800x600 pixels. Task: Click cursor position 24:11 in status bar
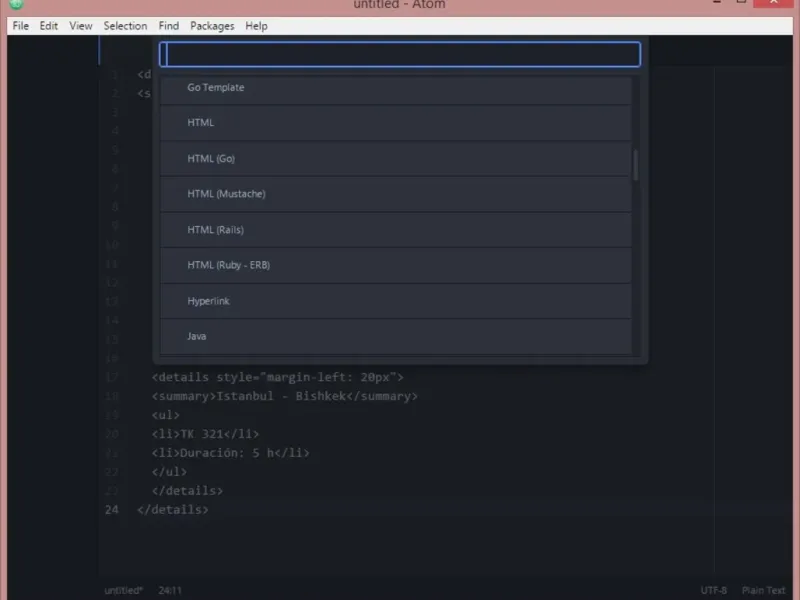pos(170,590)
